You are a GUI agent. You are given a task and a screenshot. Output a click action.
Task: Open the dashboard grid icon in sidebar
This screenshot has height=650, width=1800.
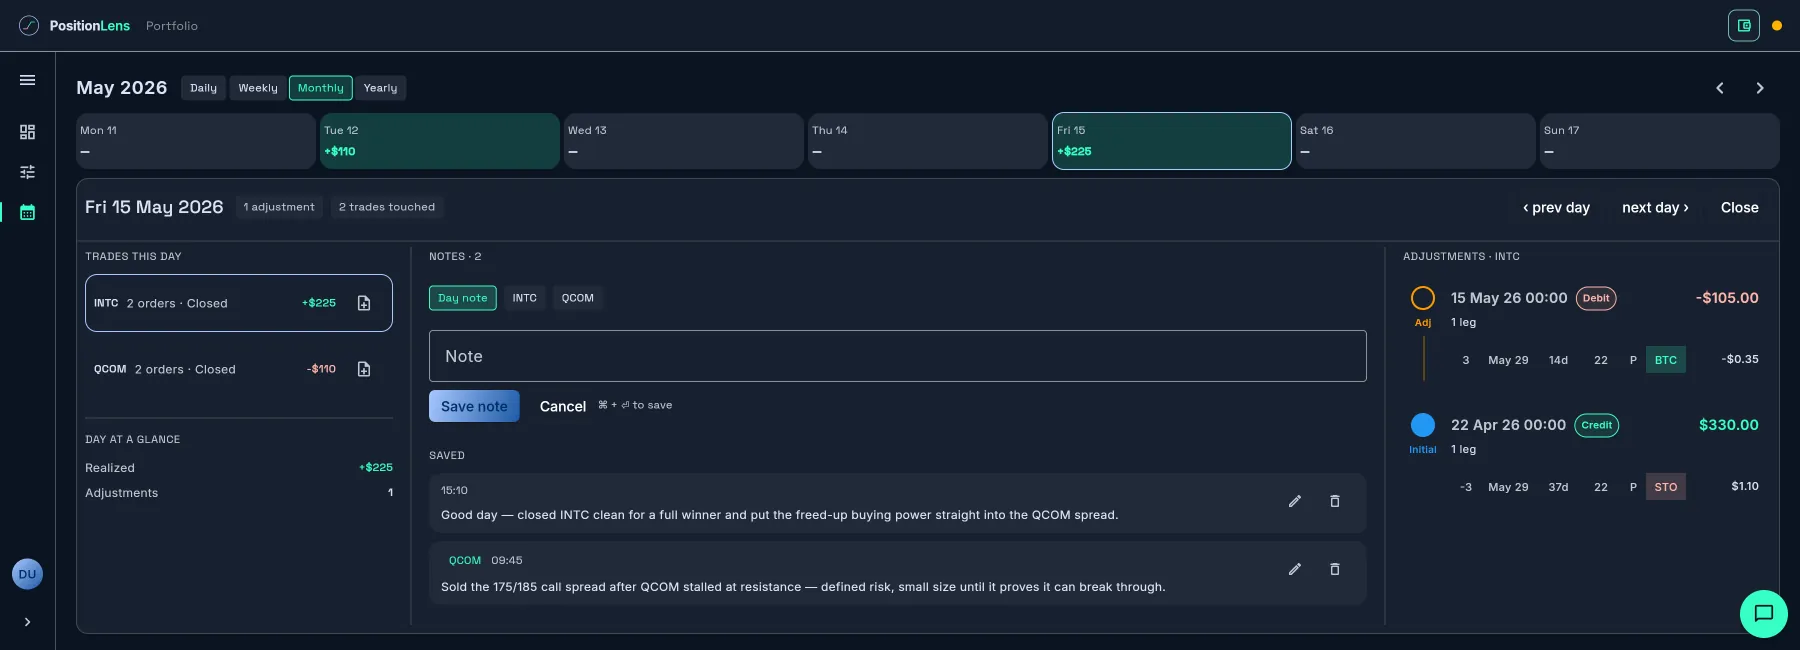pos(27,132)
